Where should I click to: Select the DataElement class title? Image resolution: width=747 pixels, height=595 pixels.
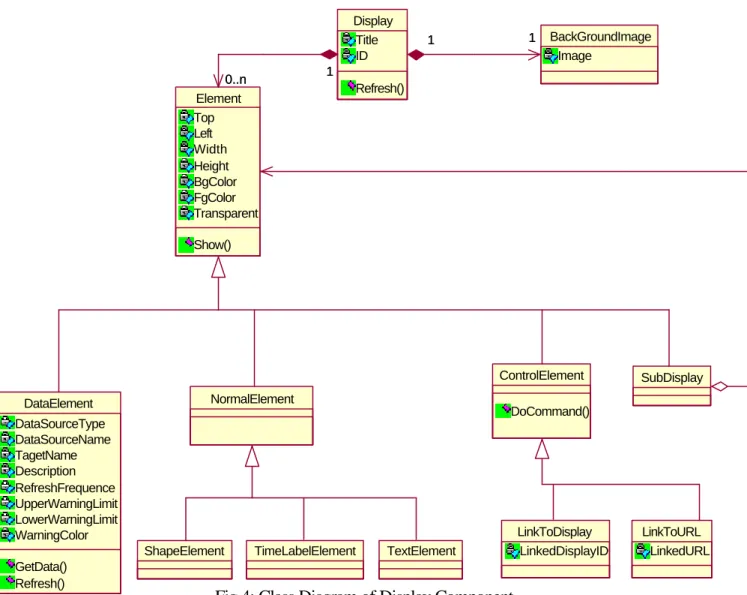coord(58,403)
